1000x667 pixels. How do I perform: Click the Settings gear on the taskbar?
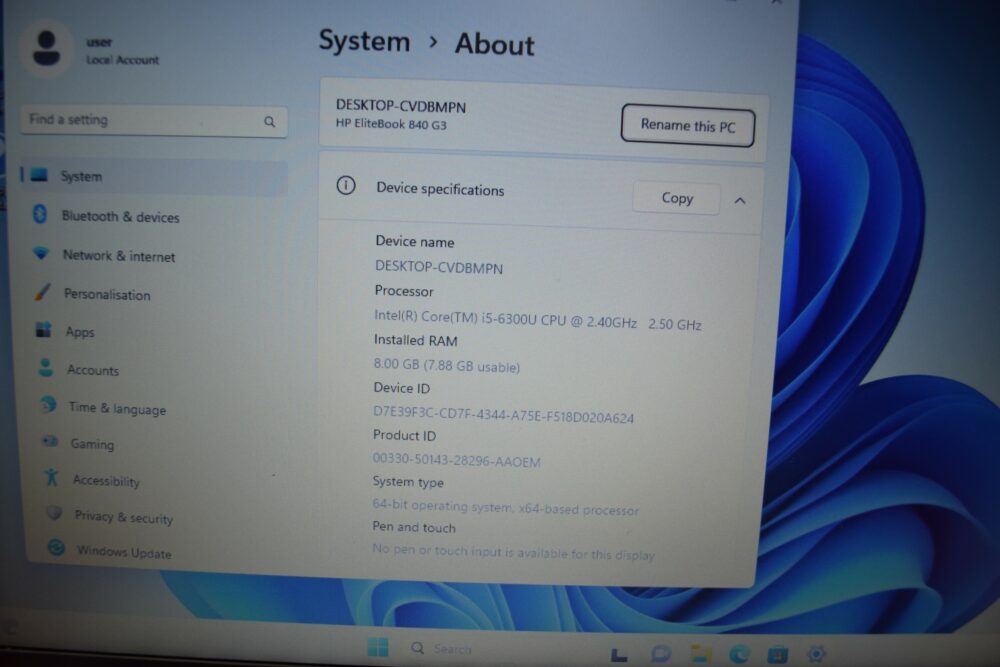coord(816,654)
